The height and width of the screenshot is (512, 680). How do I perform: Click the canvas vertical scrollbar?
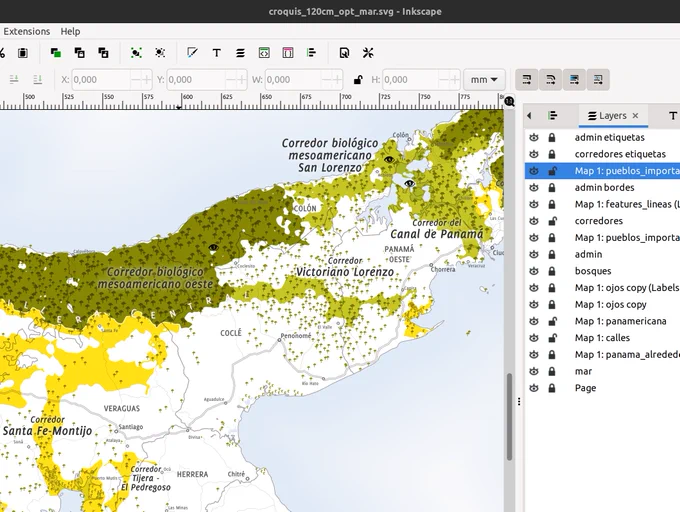510,416
